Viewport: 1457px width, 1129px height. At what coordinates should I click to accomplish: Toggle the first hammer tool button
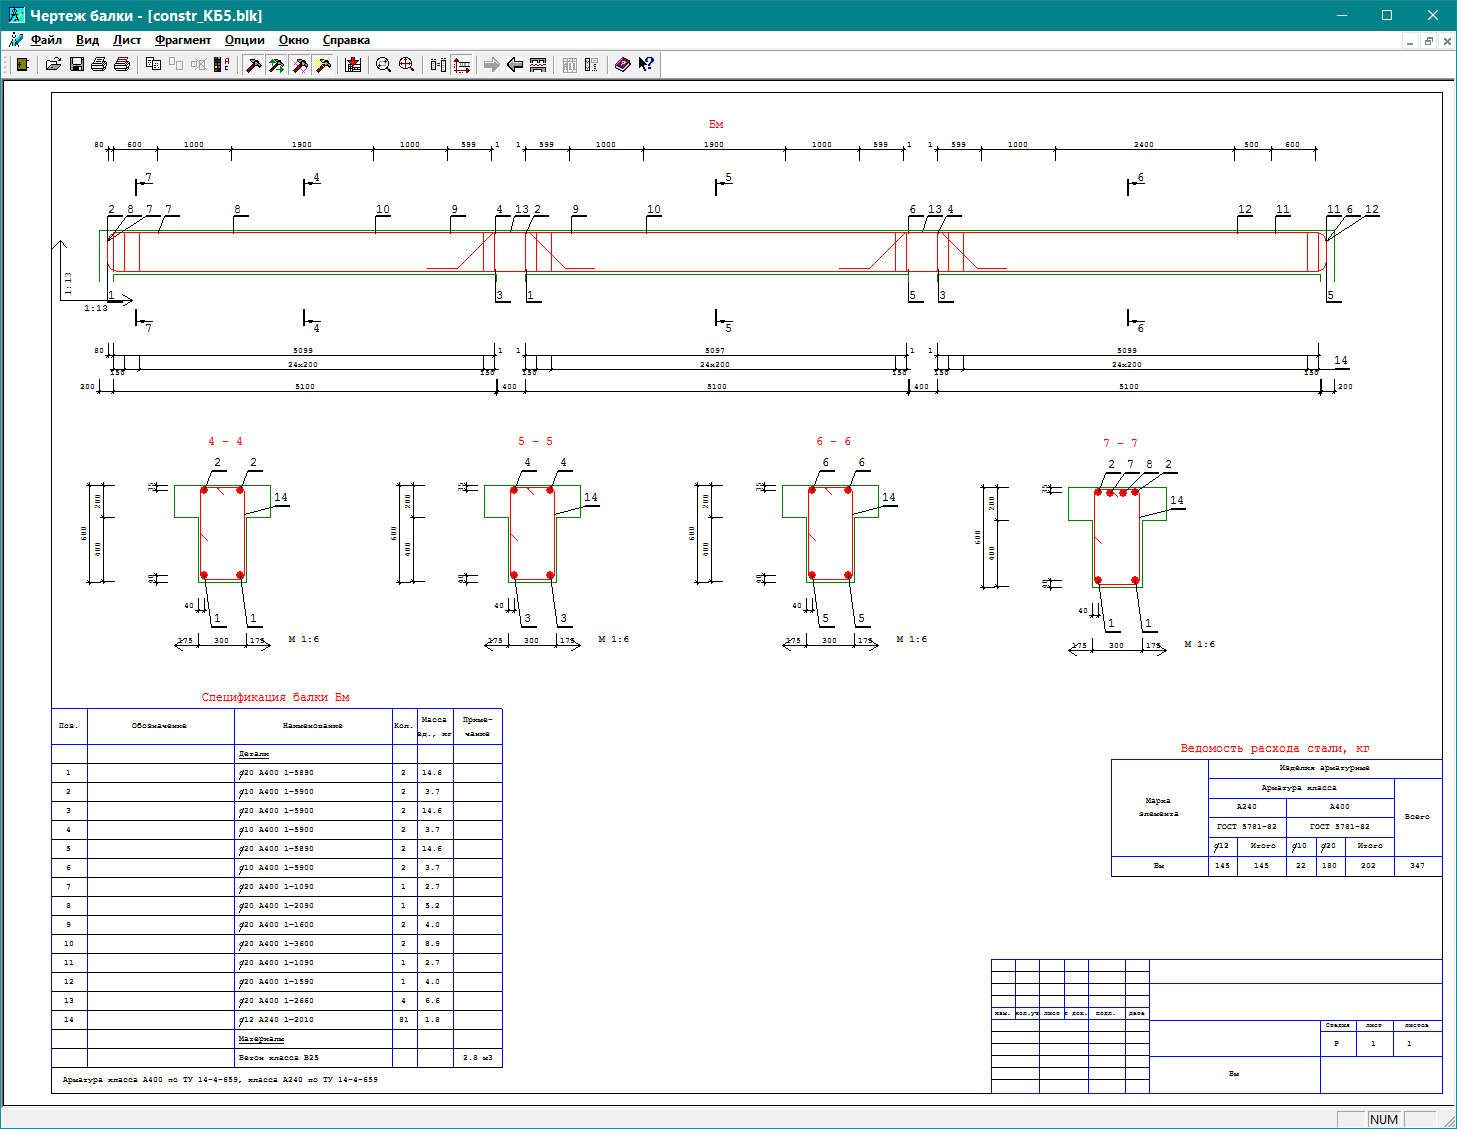pyautogui.click(x=254, y=65)
